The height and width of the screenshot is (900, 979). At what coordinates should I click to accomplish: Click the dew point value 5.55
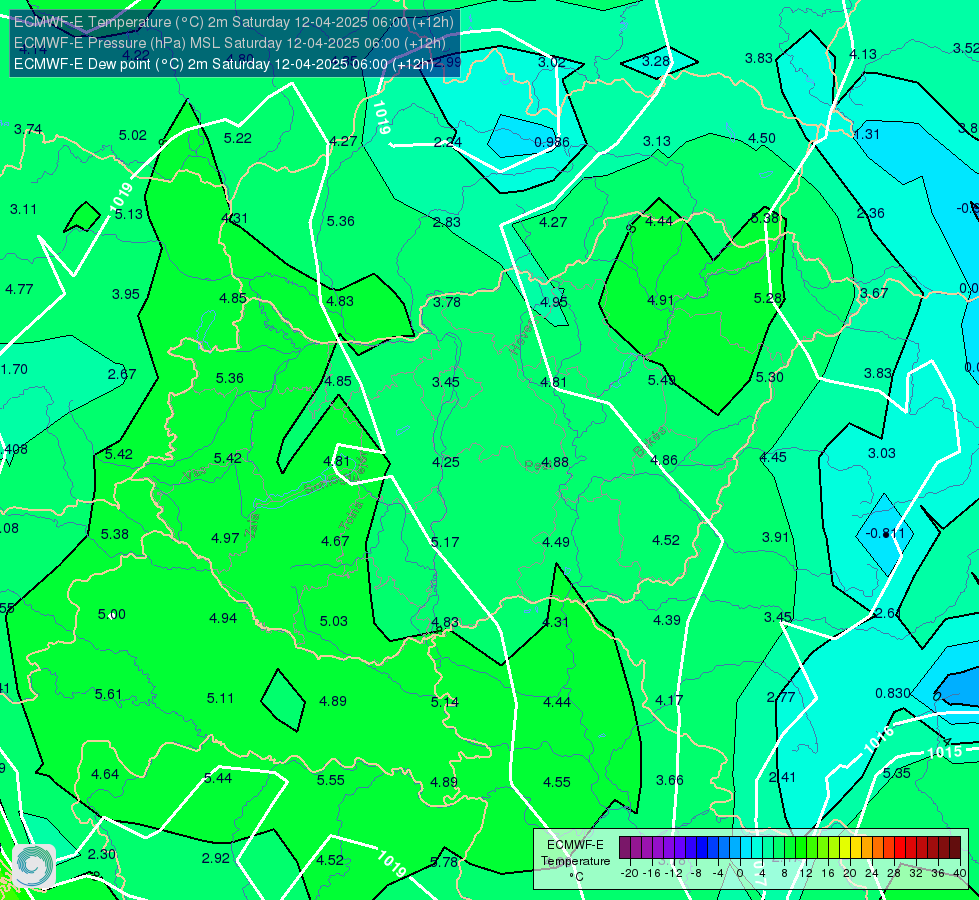tap(330, 780)
